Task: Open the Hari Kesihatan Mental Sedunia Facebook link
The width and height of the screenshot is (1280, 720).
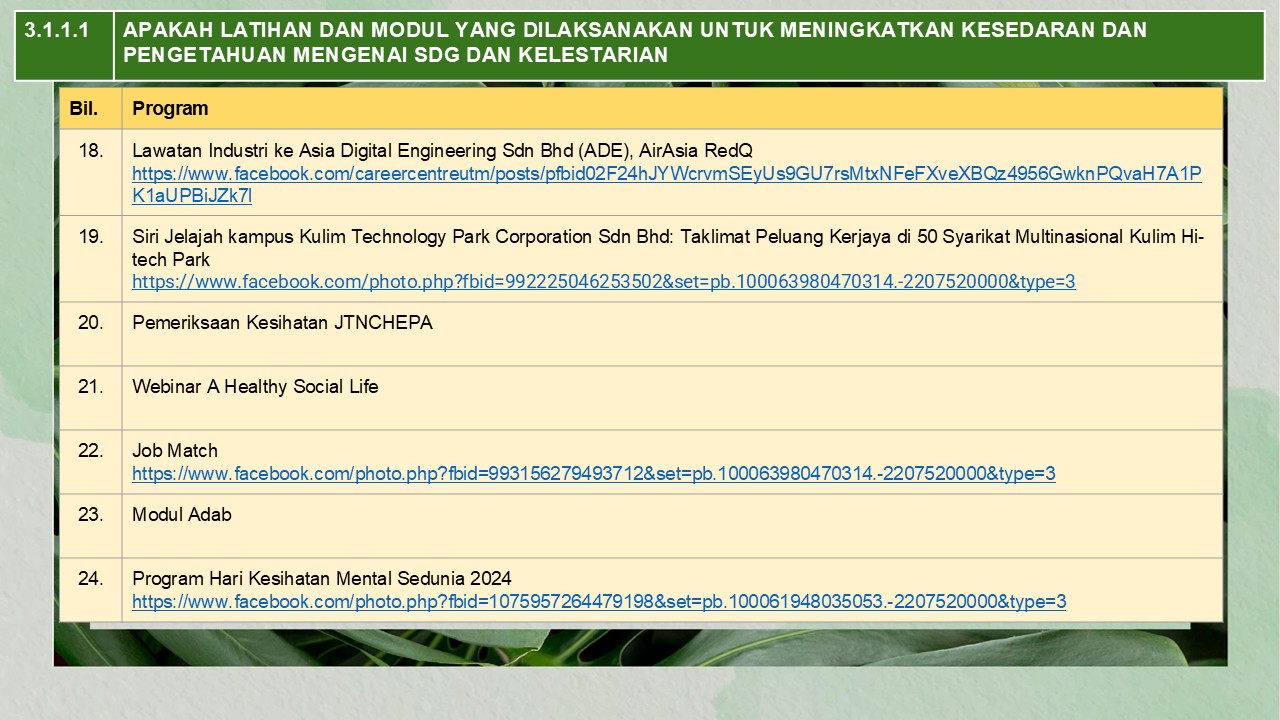Action: point(598,602)
